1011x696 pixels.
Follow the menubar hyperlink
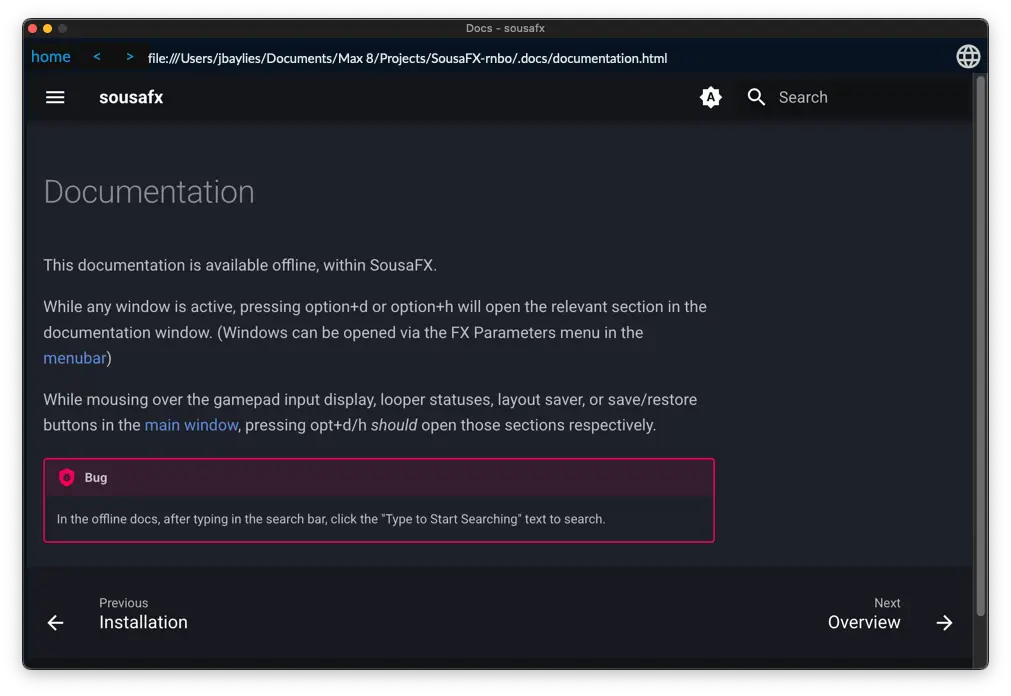(74, 358)
